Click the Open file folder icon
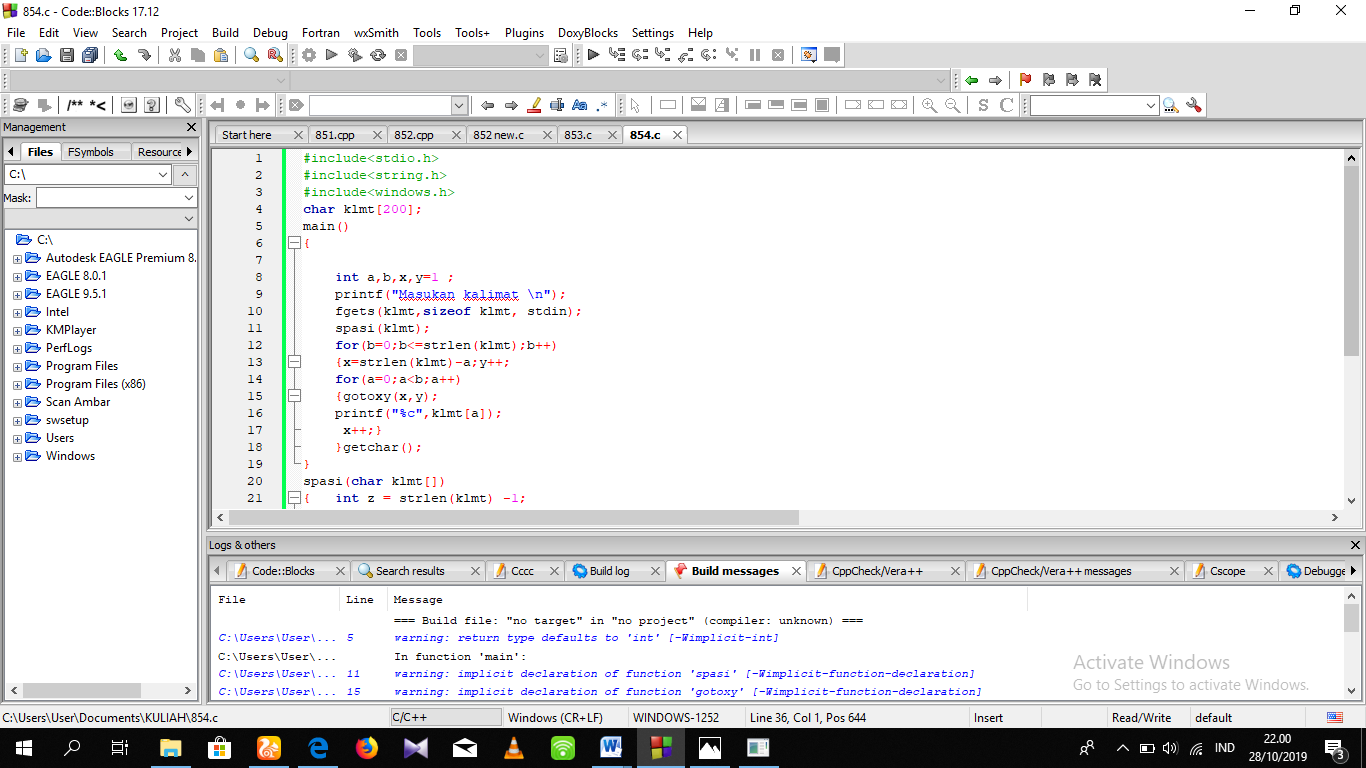Screen dimensions: 1366x768 pyautogui.click(x=43, y=55)
